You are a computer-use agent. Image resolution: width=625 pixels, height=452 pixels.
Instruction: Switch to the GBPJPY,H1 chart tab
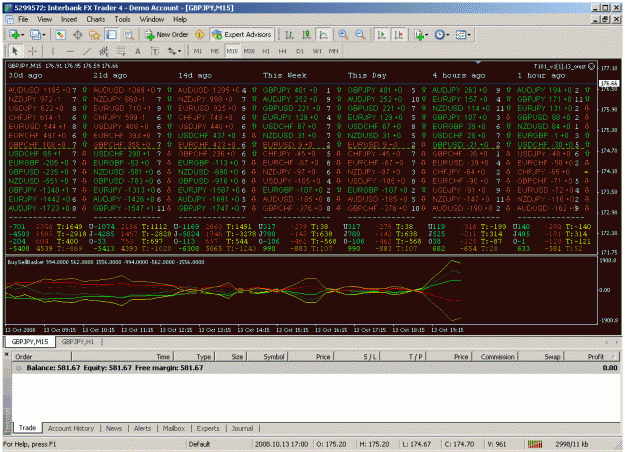click(x=78, y=342)
